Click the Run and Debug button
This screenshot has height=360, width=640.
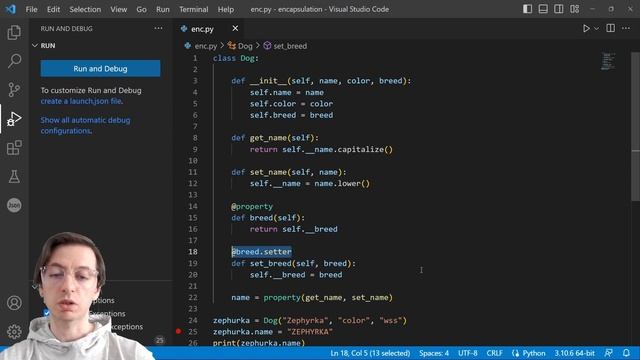point(100,69)
